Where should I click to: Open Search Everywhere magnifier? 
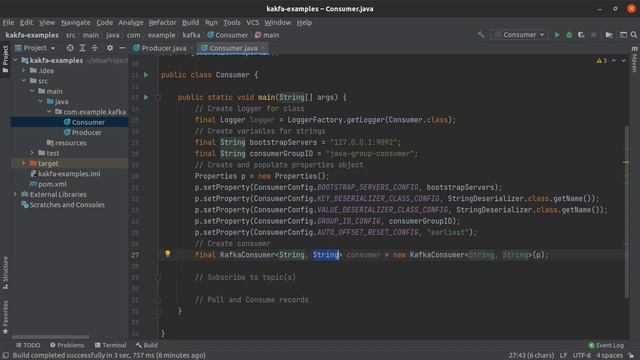[x=634, y=35]
